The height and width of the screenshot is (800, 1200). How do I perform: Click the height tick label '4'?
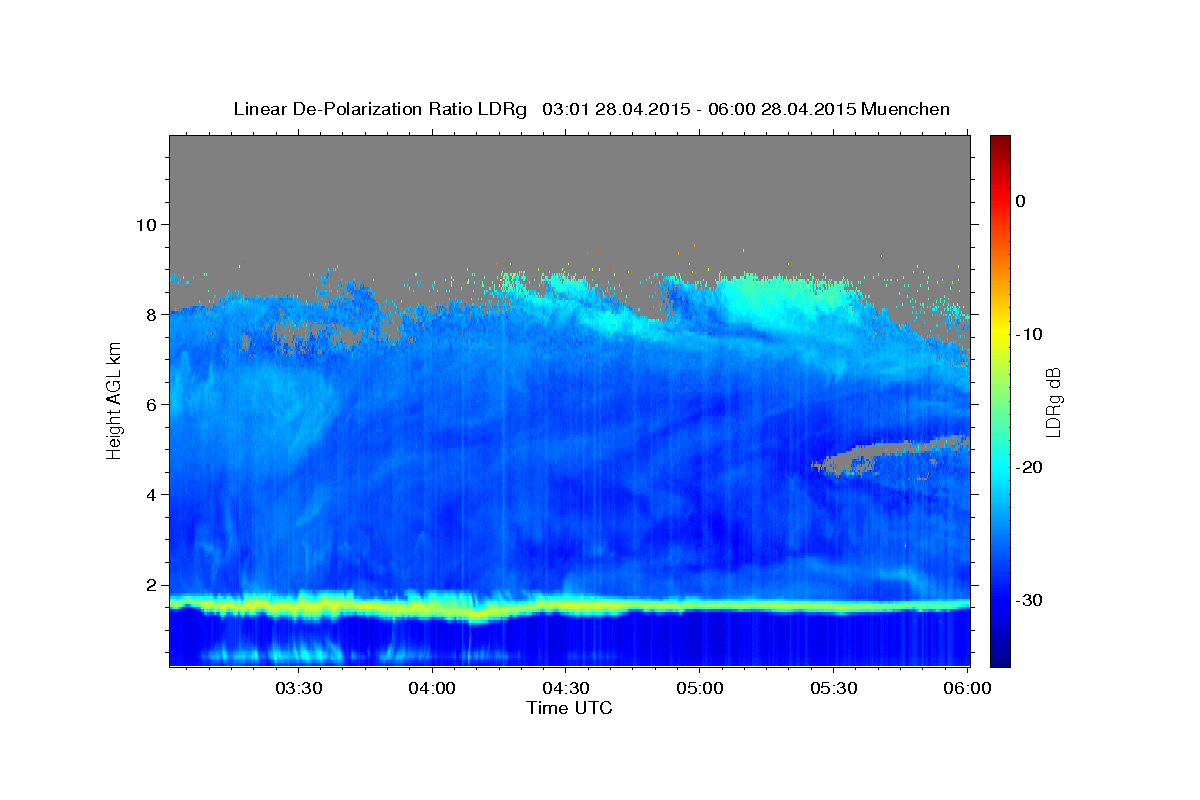(152, 495)
